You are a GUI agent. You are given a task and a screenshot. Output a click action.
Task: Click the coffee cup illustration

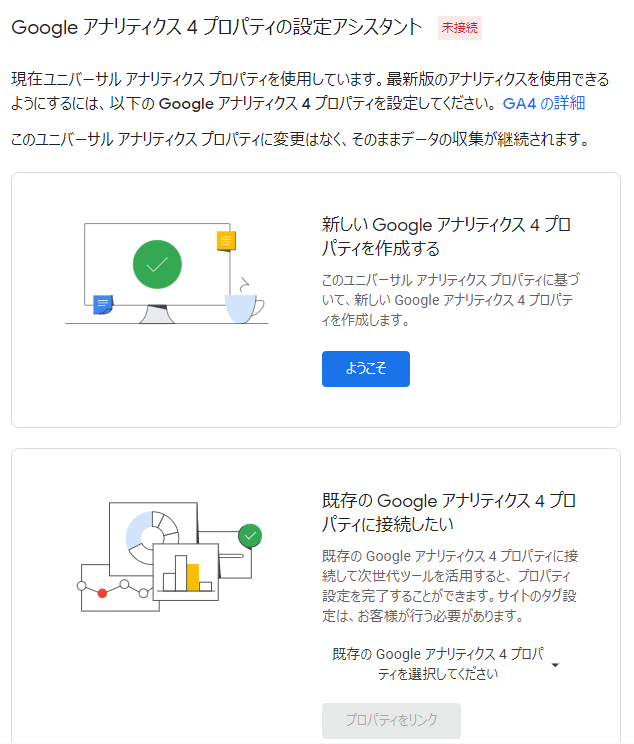click(244, 308)
